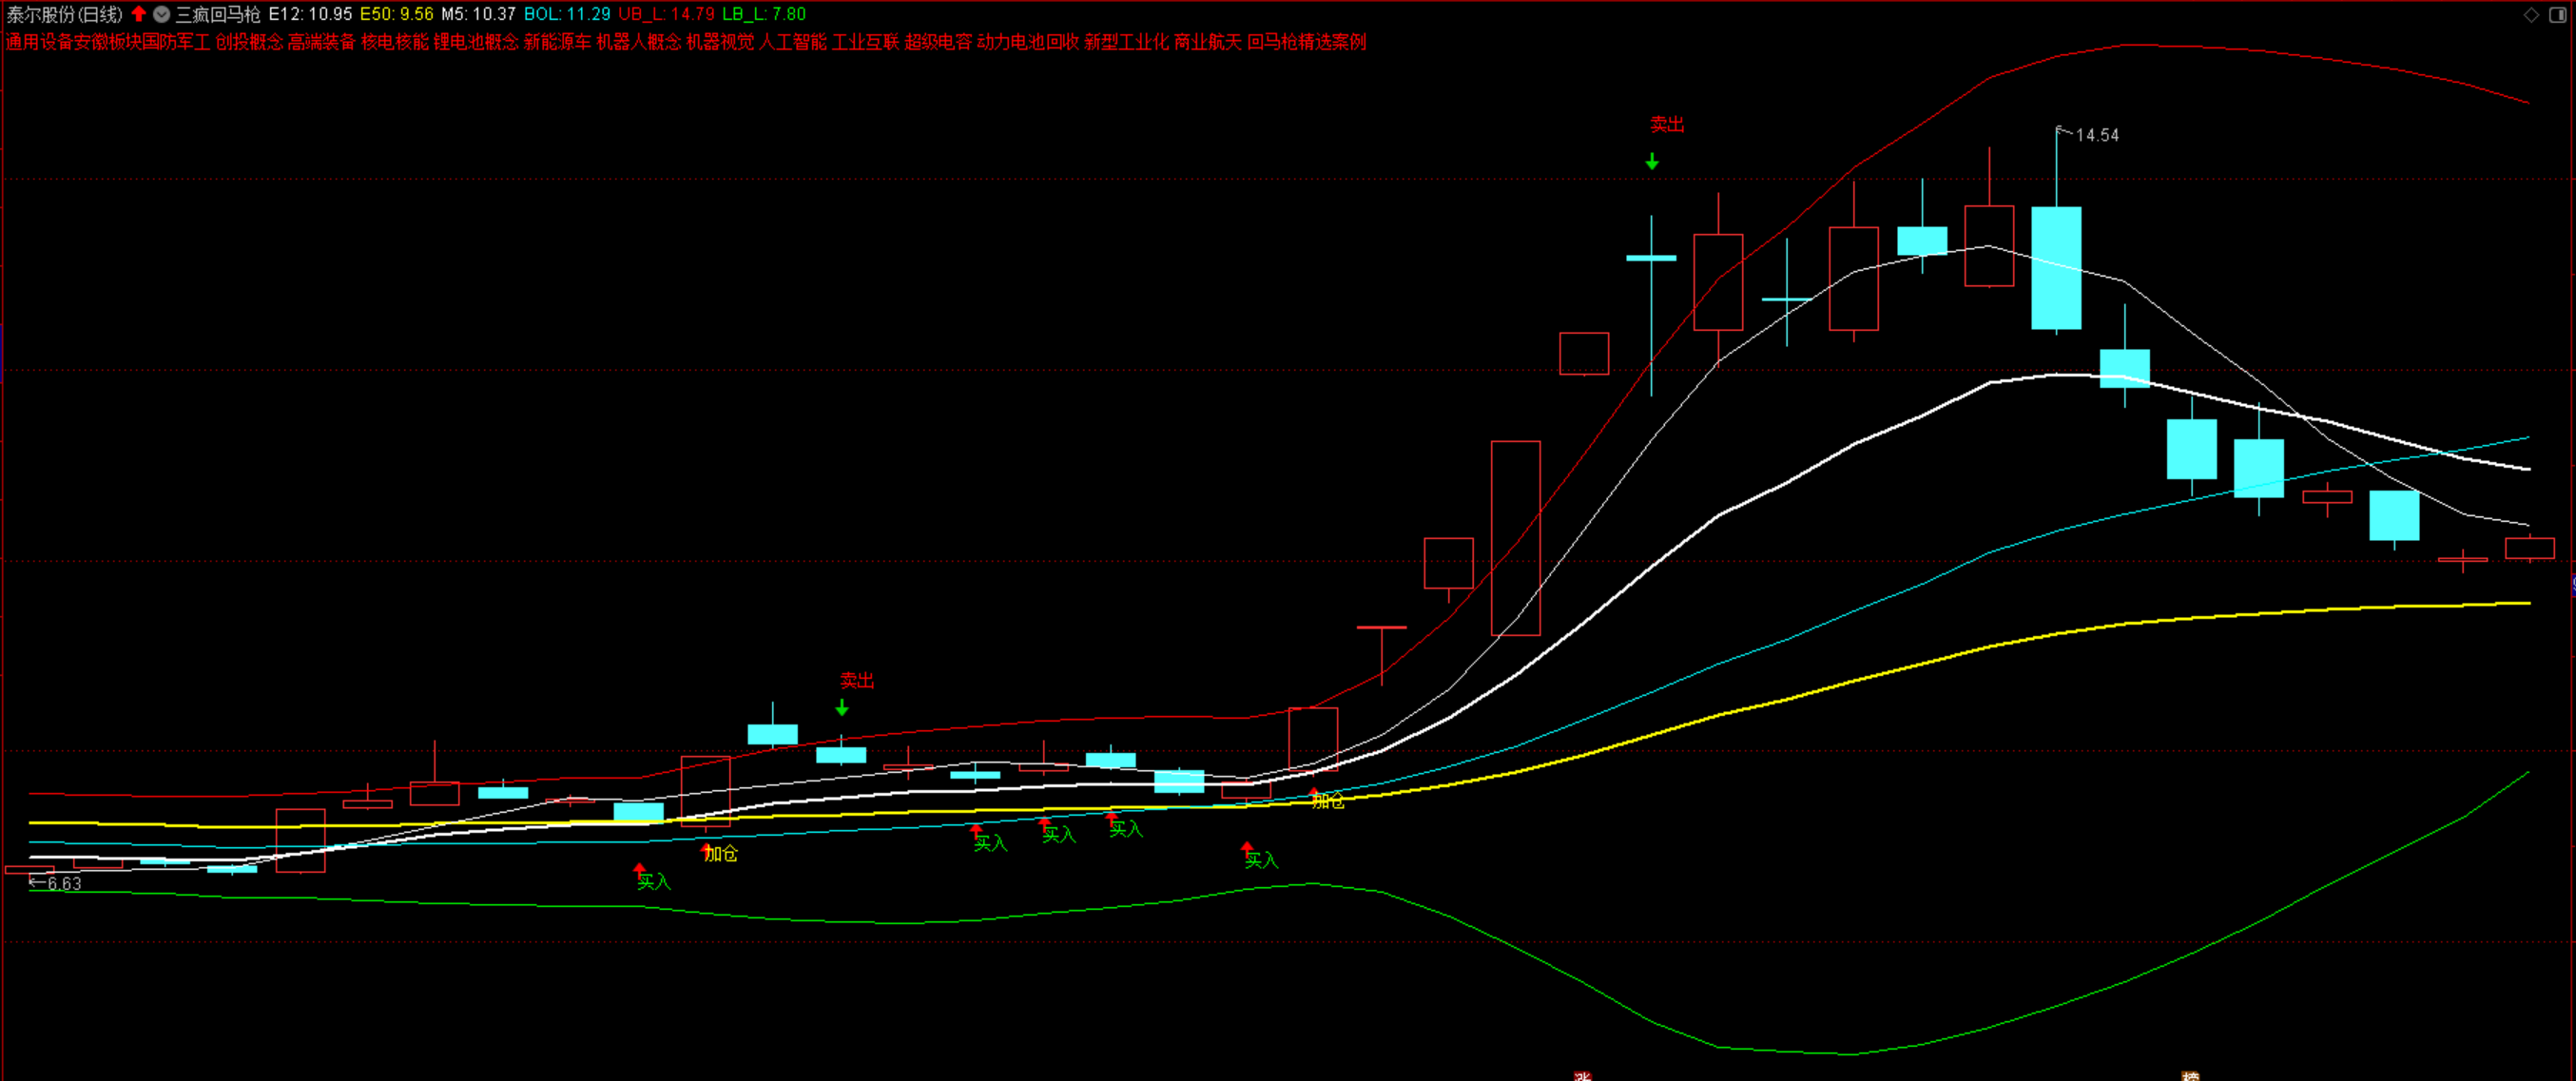Open the gray circular chevron dropdown before 三疯回马枪

point(161,14)
